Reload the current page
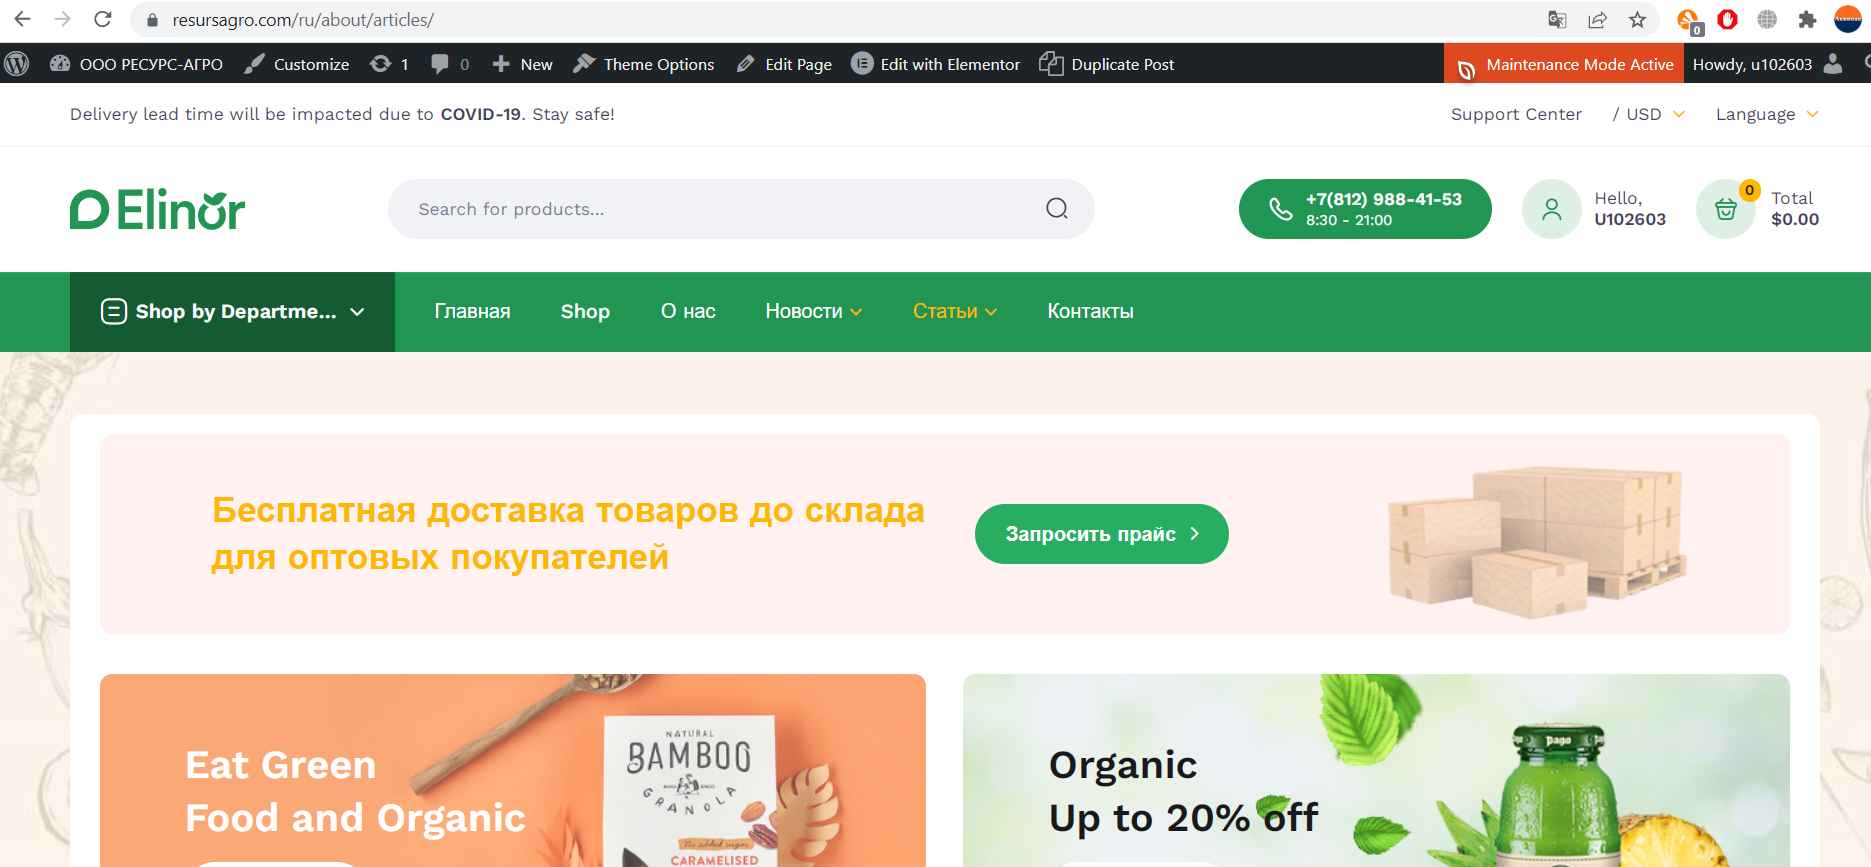 pos(102,19)
